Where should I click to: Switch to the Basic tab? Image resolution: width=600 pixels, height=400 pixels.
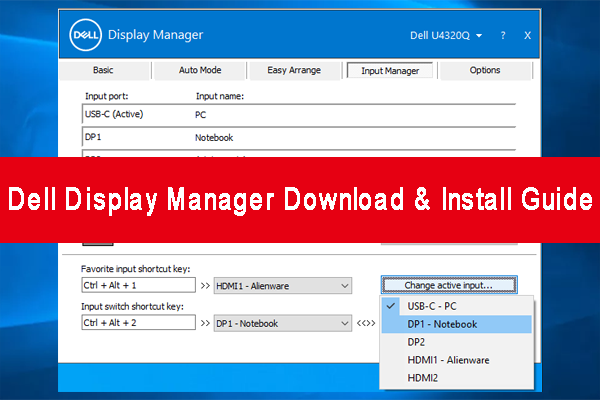103,70
